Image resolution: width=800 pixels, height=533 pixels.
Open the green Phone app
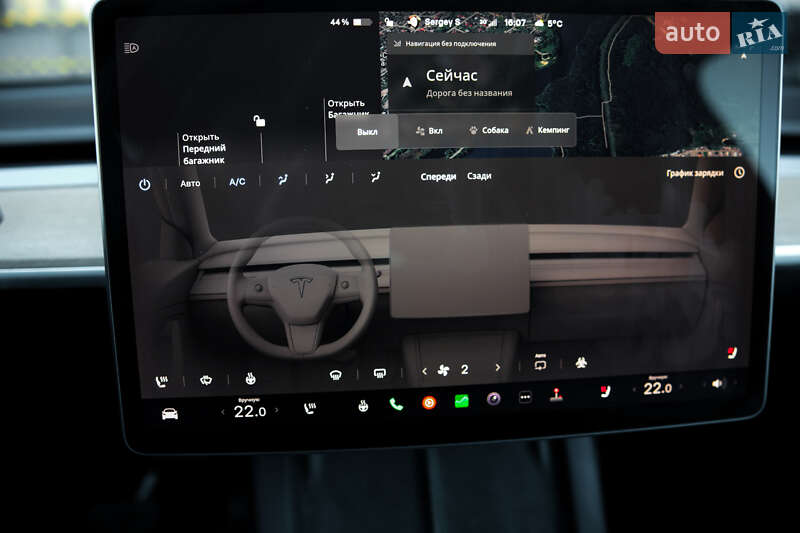pyautogui.click(x=396, y=404)
